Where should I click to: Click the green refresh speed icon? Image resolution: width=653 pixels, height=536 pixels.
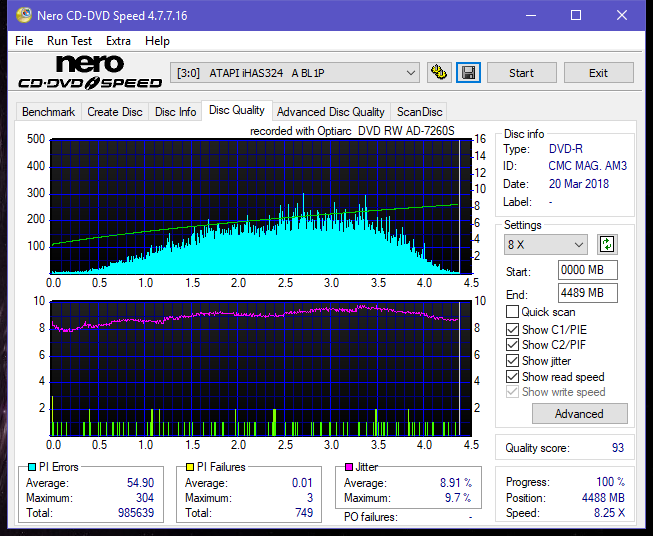(x=607, y=244)
